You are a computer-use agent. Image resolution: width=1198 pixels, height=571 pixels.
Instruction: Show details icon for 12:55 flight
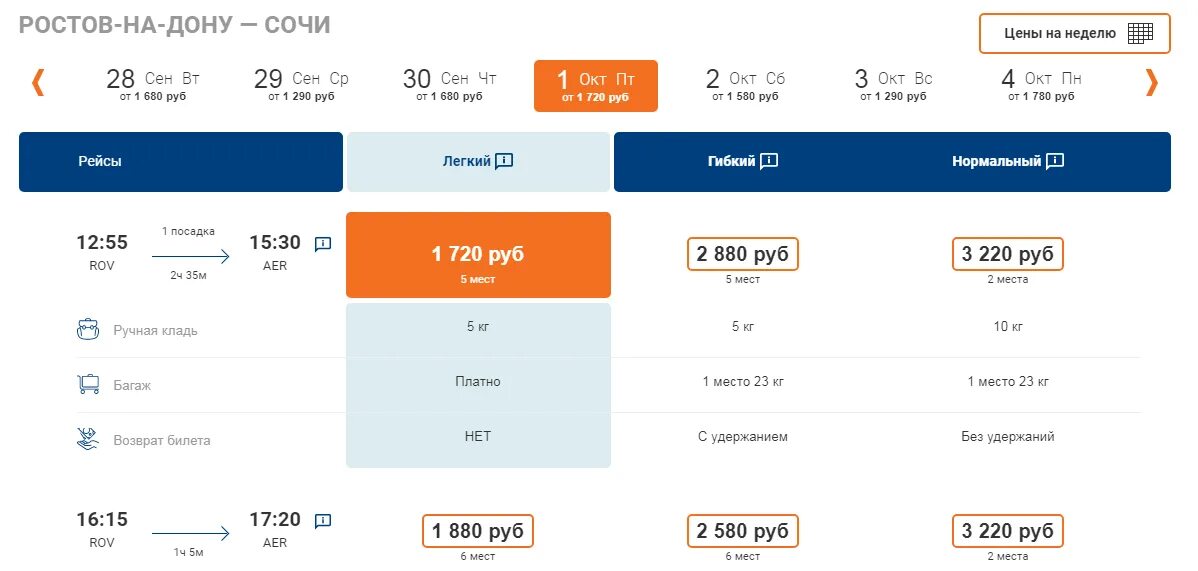pyautogui.click(x=323, y=243)
